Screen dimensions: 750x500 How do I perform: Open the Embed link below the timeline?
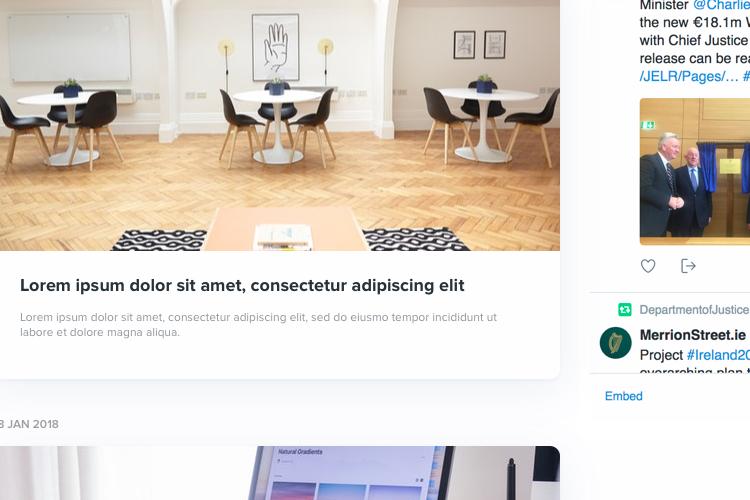tap(623, 396)
